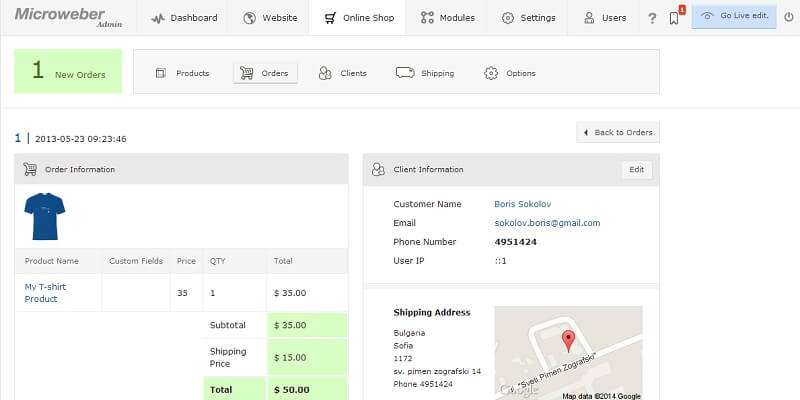Open the Shipping shop section
800x400 pixels.
click(425, 73)
